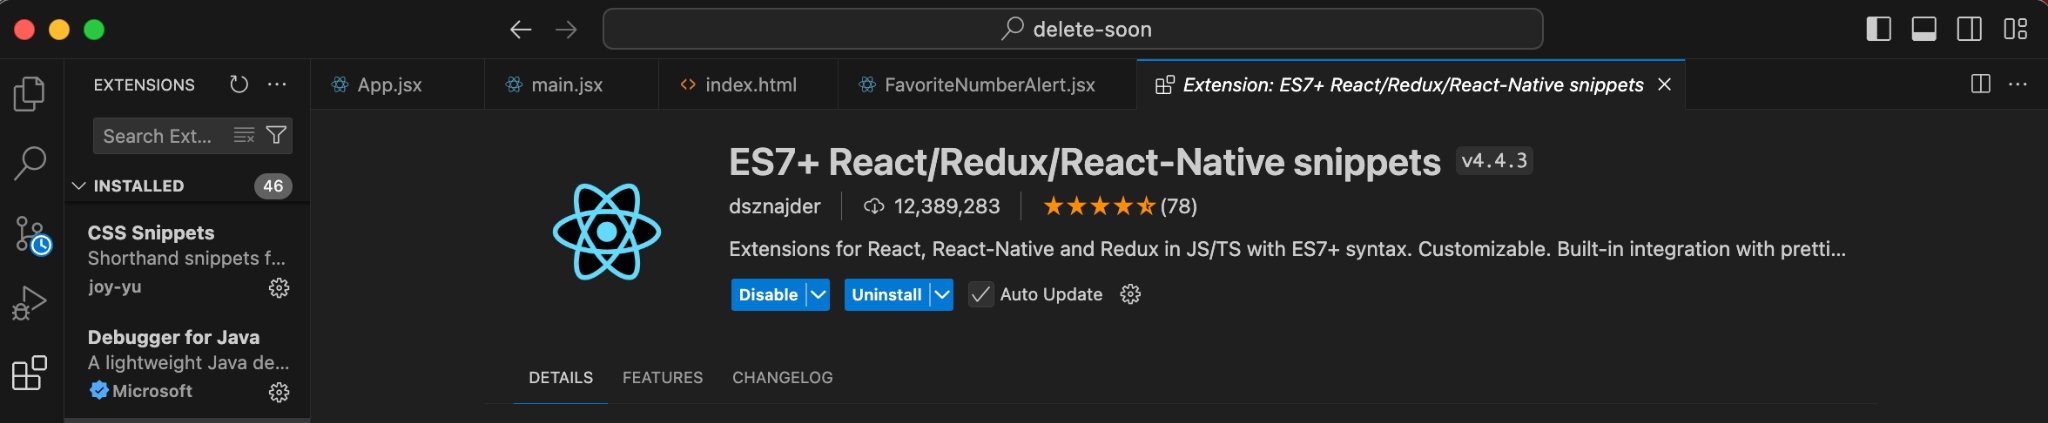Viewport: 2048px width, 423px height.
Task: Filter extensions with the funnel icon
Action: pos(277,135)
